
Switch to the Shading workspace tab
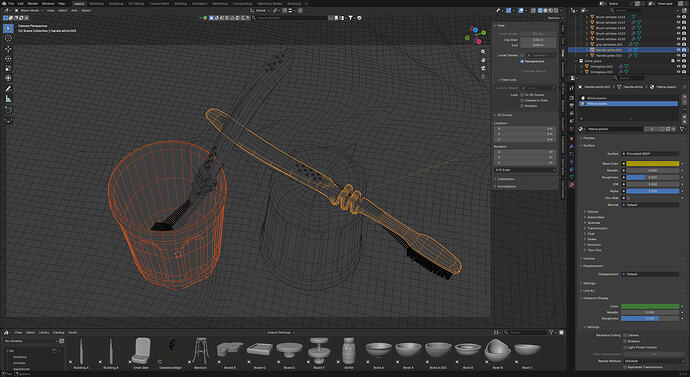pos(180,4)
